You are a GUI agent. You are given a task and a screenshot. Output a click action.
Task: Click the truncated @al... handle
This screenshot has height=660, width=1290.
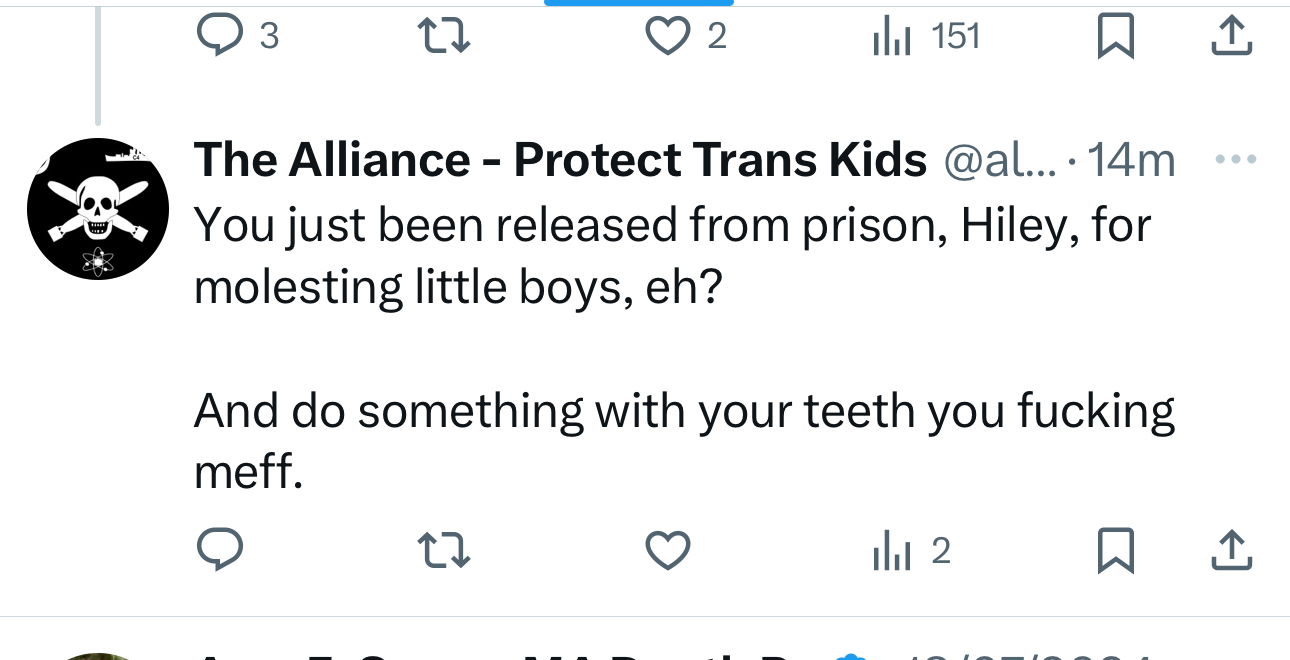(999, 160)
